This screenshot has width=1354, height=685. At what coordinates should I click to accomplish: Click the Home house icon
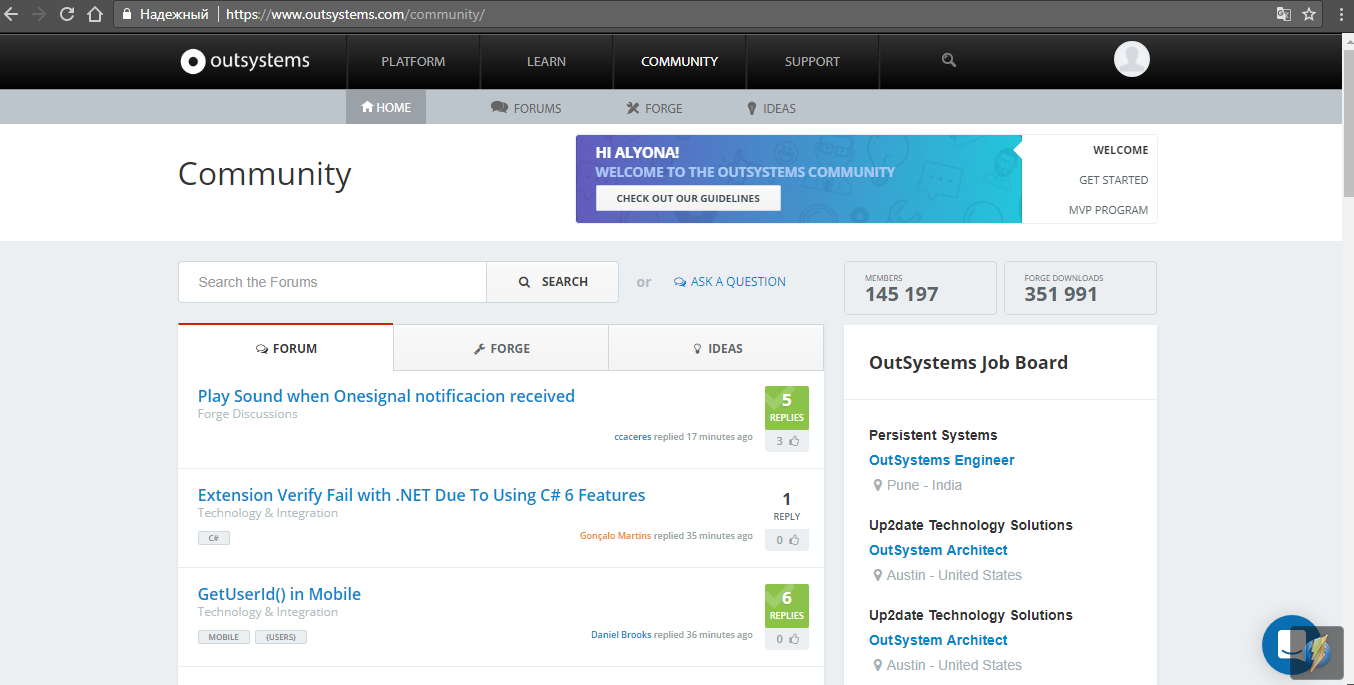(x=368, y=107)
